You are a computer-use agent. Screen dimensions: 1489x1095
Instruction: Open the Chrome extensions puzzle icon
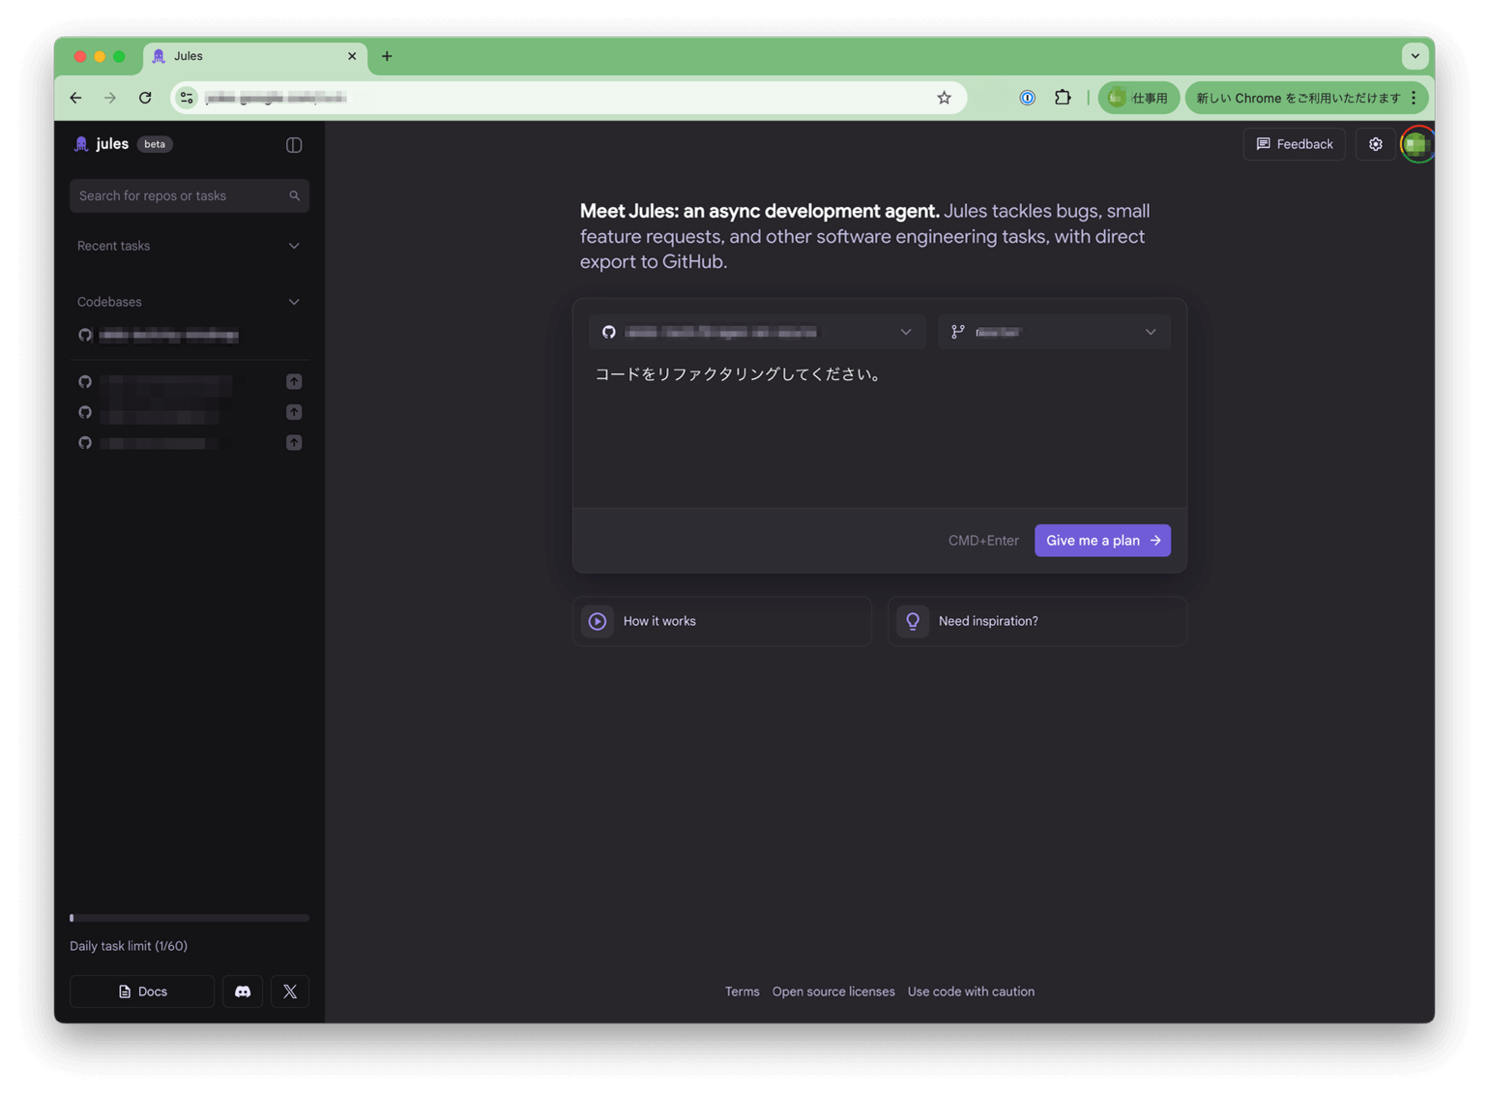point(1062,97)
